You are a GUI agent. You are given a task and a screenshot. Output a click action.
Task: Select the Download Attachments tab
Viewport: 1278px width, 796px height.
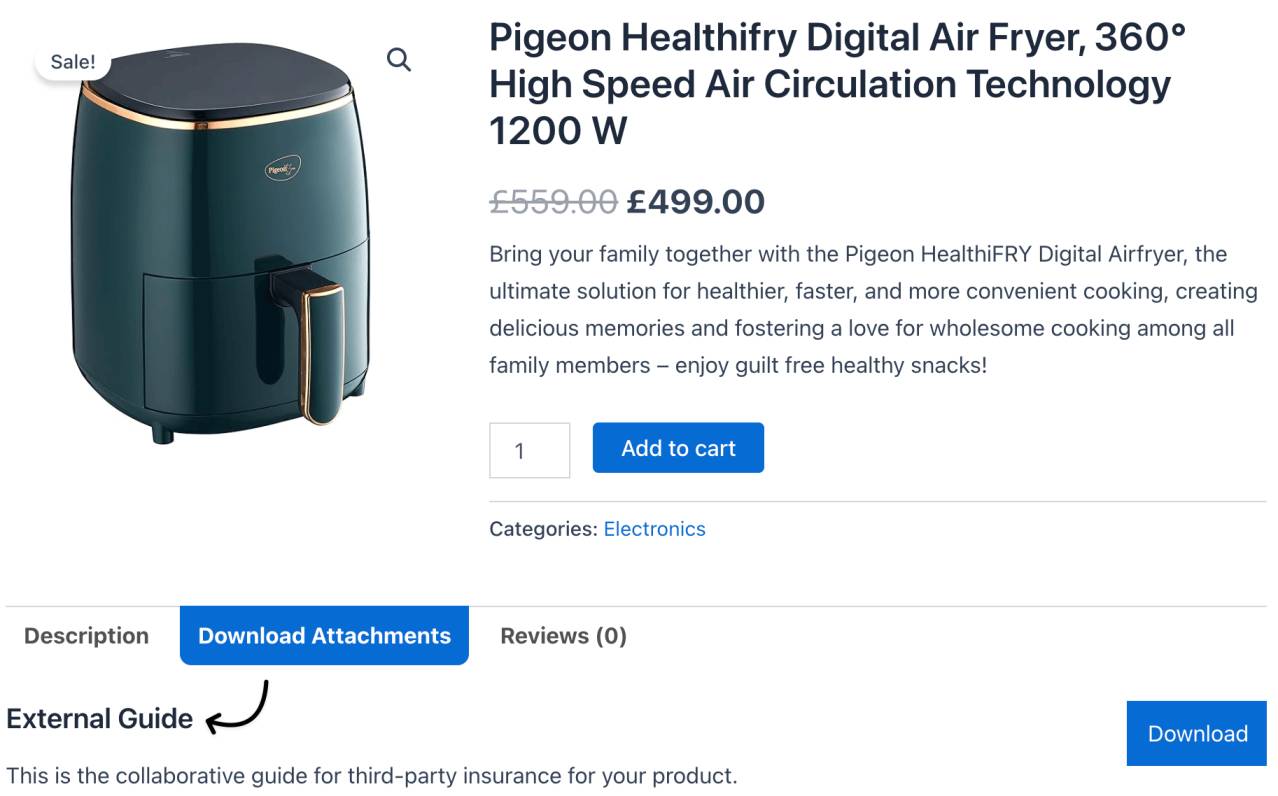coord(324,636)
